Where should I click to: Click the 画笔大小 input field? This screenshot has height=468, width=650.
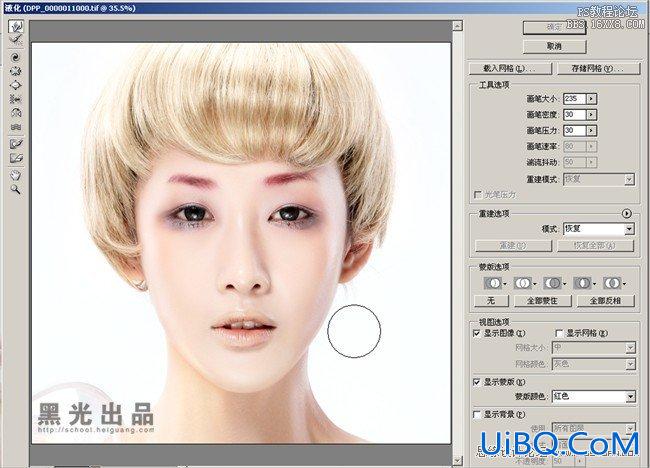coord(575,99)
